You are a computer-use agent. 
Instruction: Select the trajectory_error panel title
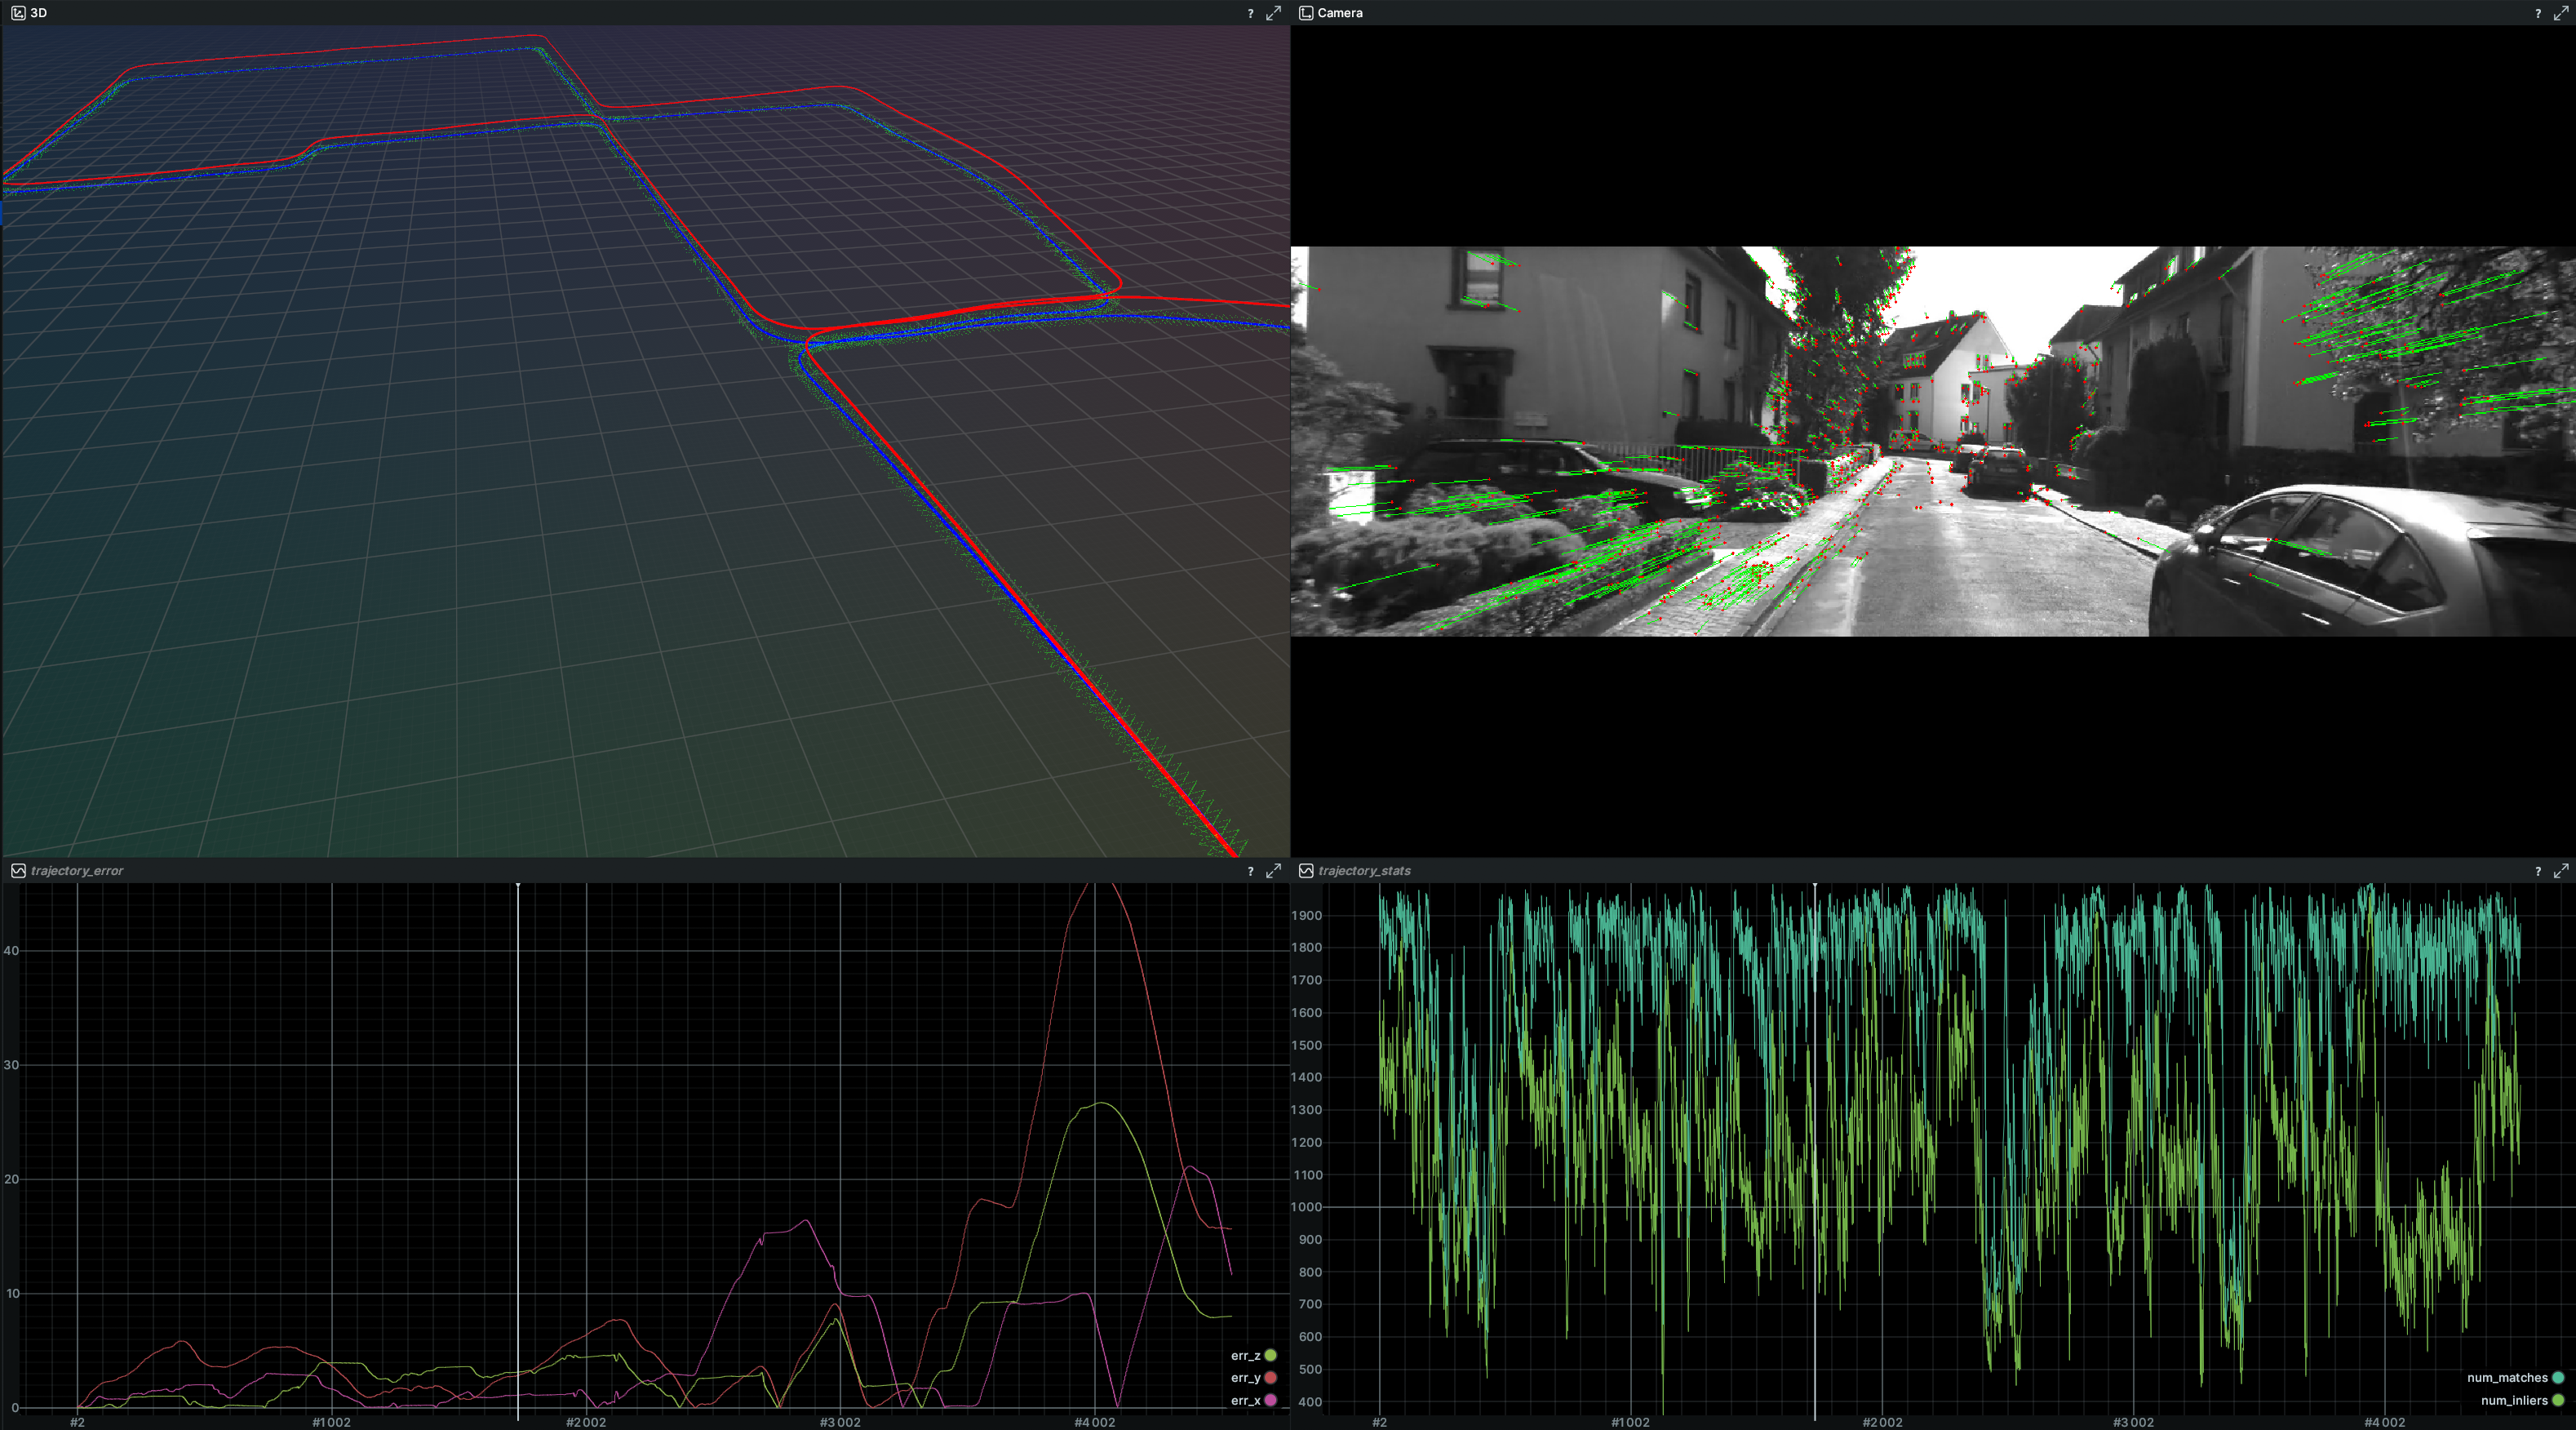pyautogui.click(x=77, y=871)
